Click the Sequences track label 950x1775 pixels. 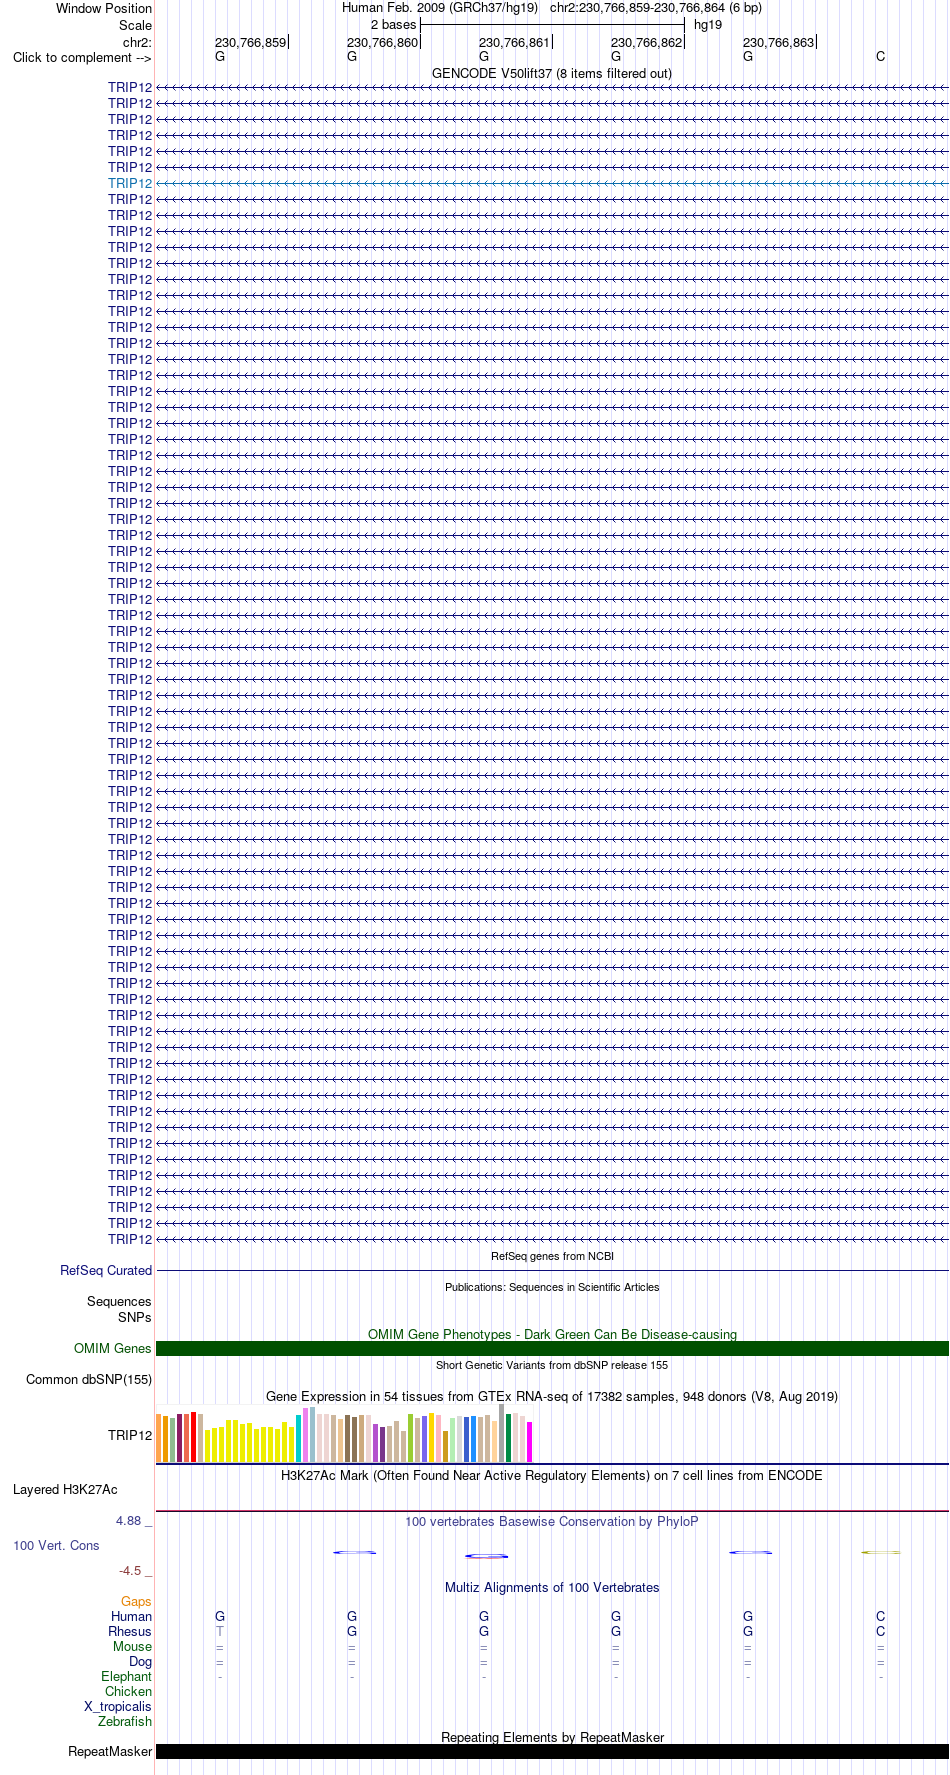[119, 1302]
